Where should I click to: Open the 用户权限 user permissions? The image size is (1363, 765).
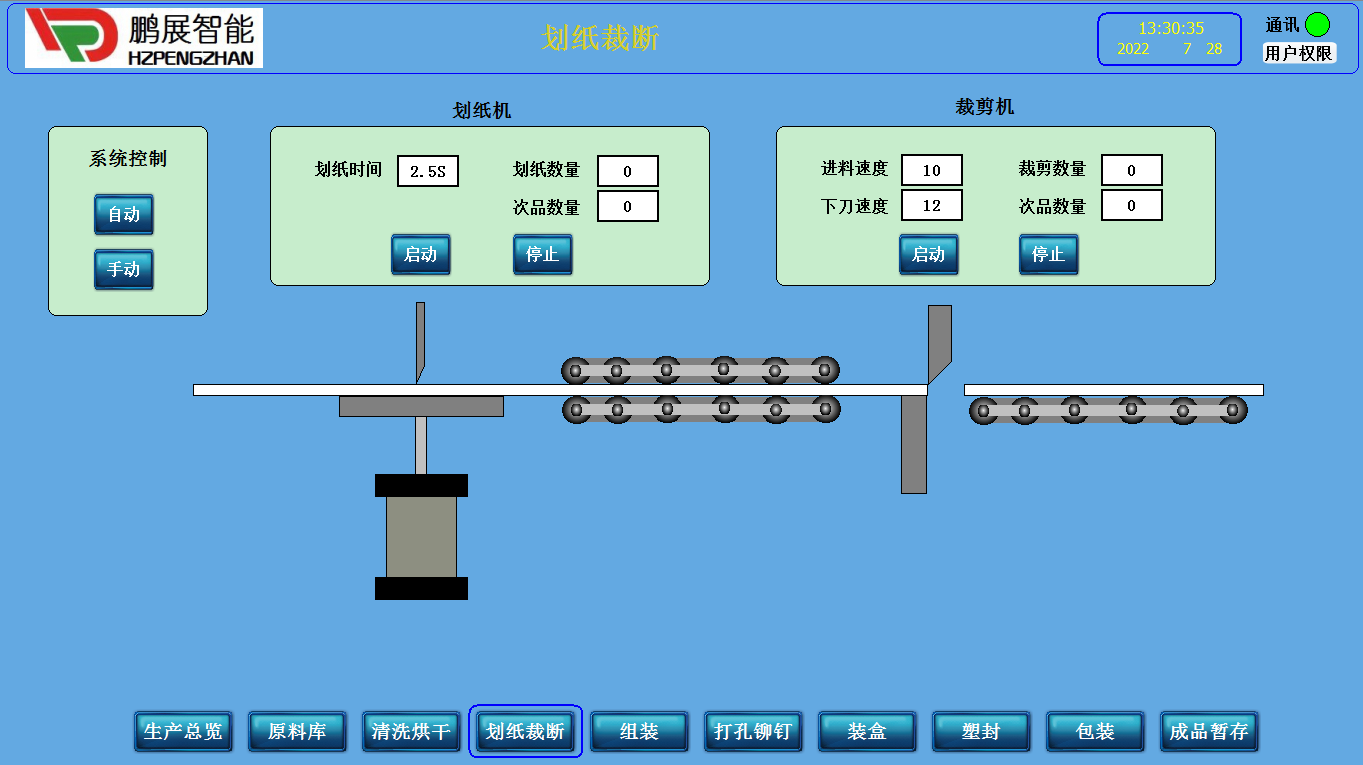[1298, 54]
